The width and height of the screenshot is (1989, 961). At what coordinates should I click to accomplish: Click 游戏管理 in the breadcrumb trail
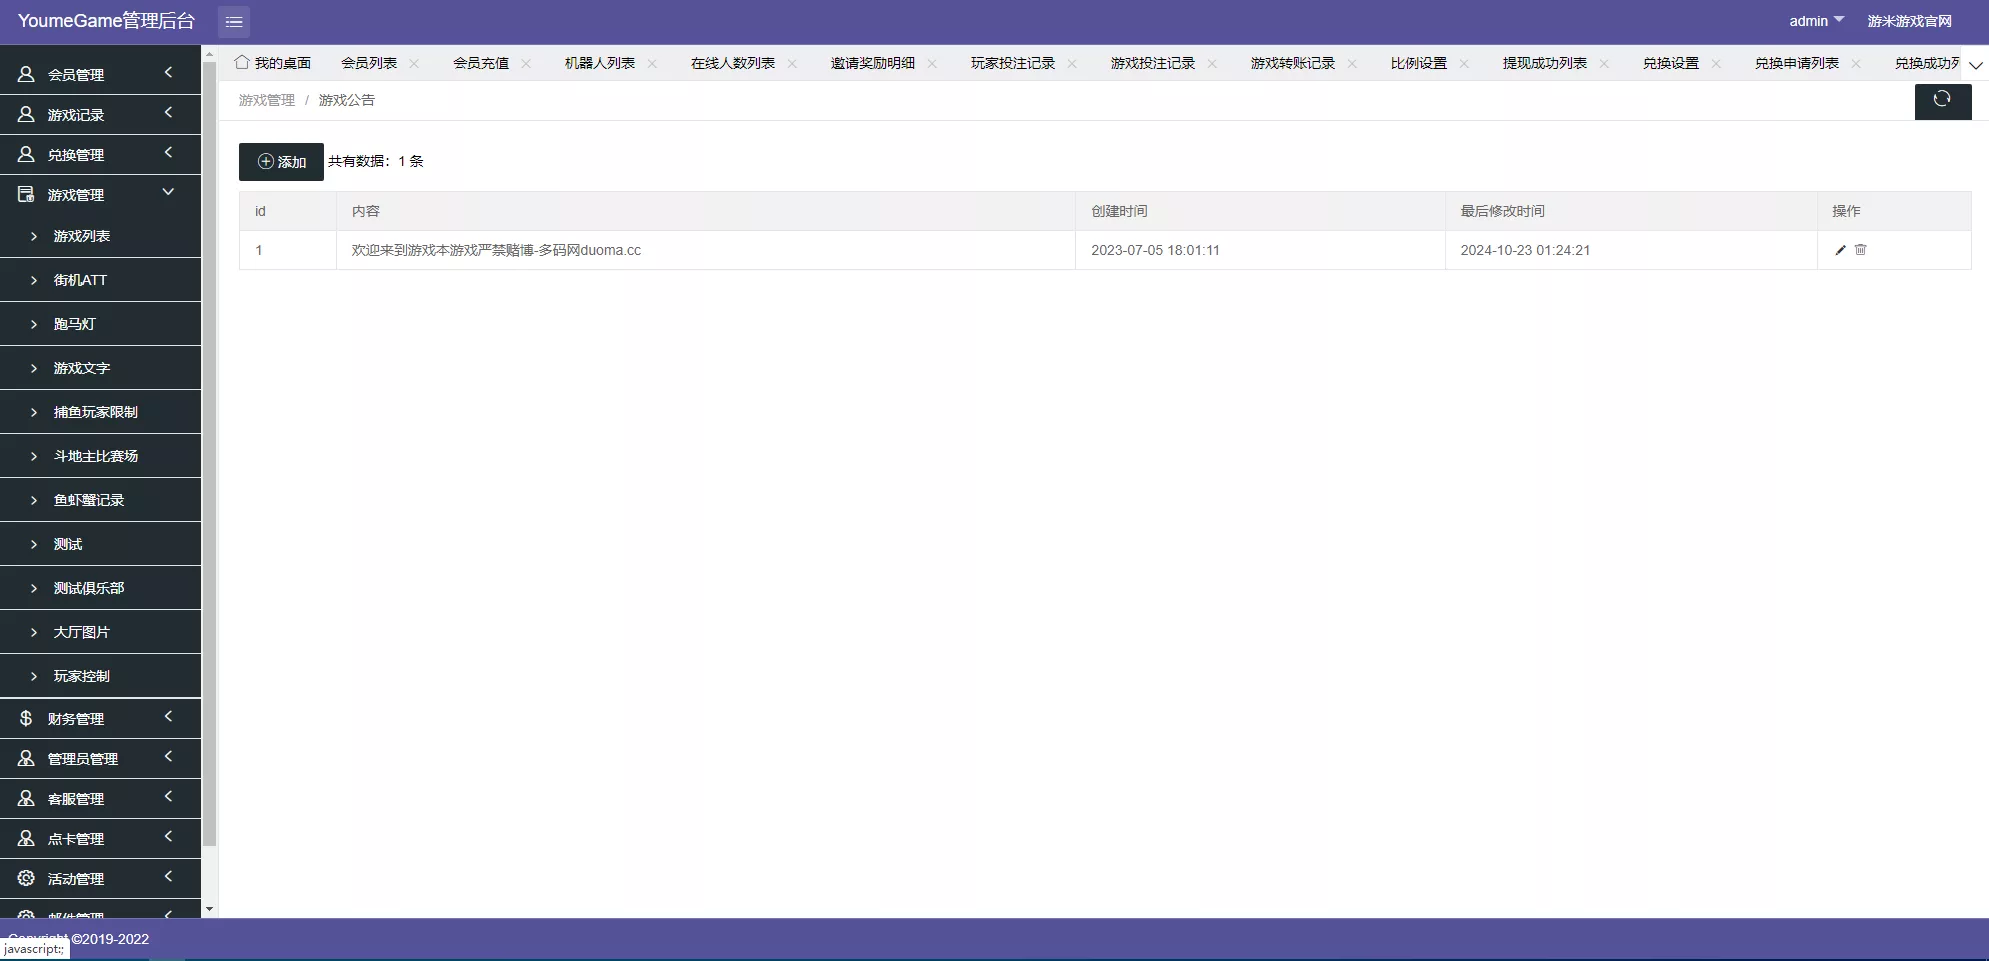[266, 100]
